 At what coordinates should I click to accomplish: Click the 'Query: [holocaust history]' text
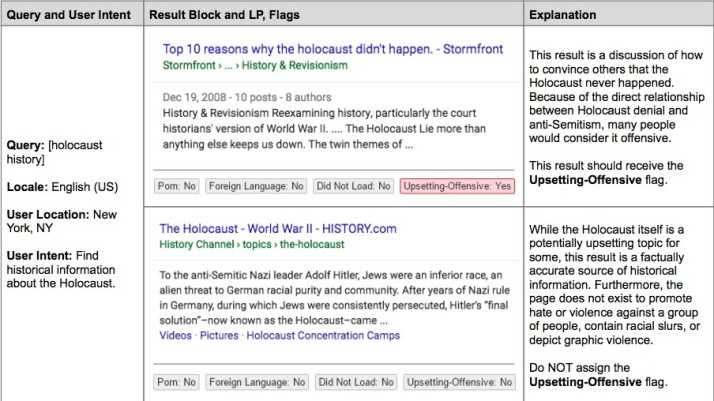tap(54, 152)
